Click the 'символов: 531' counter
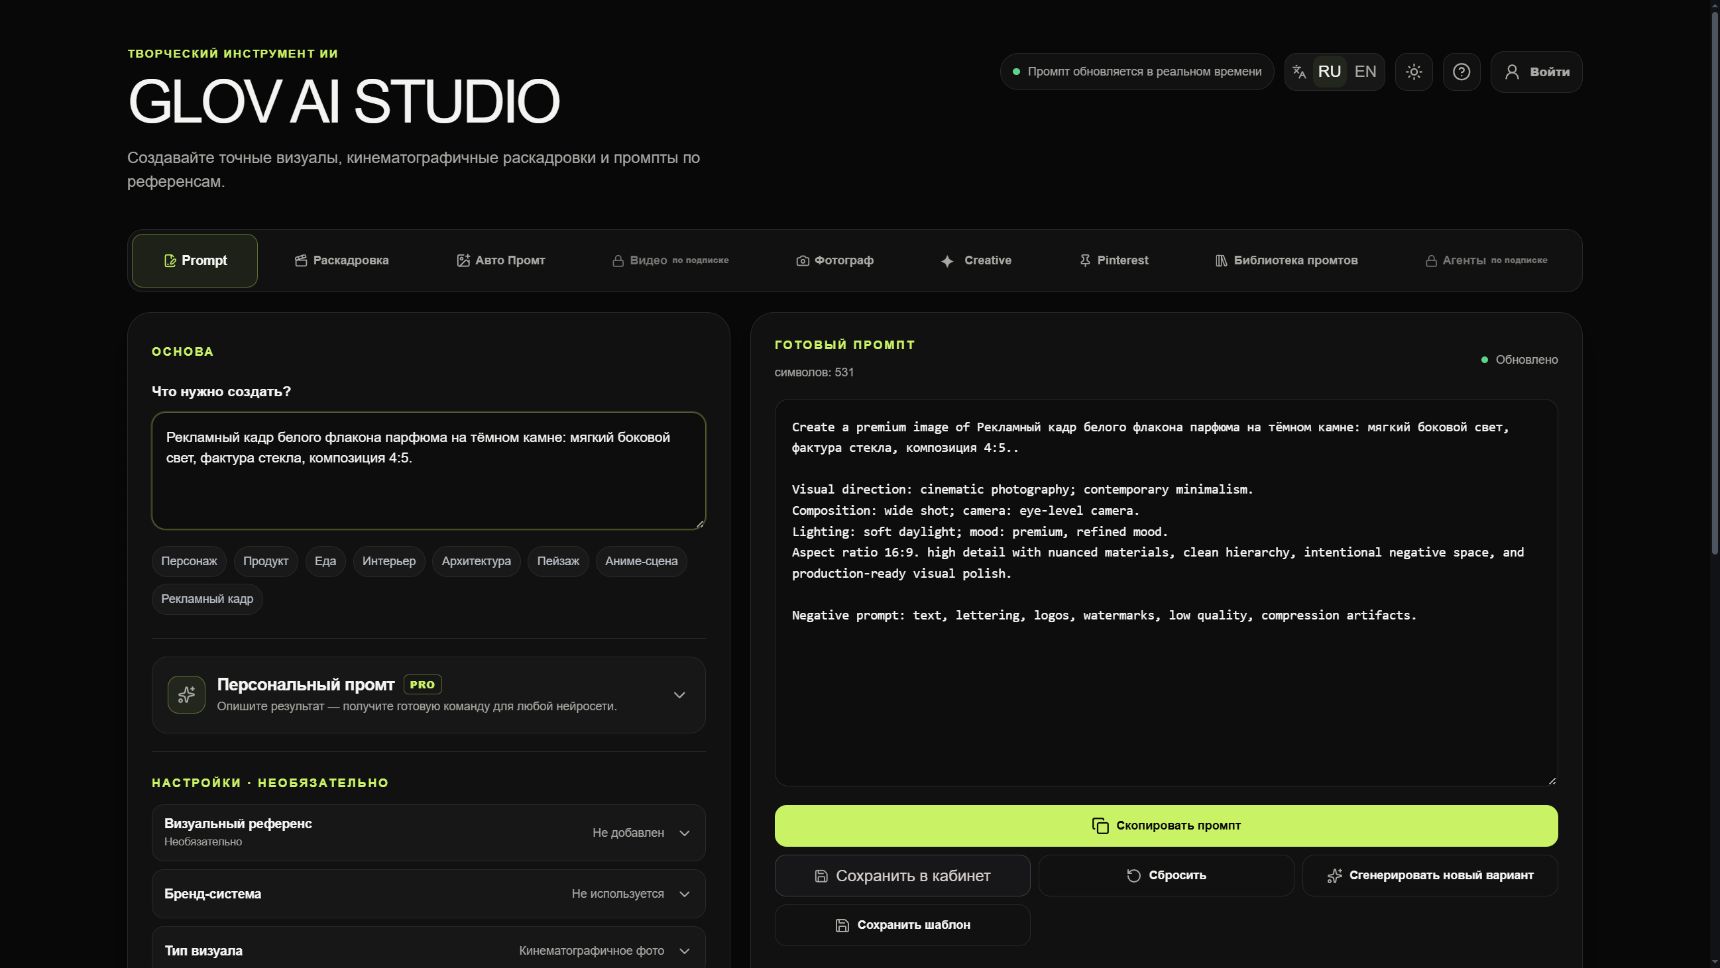The width and height of the screenshot is (1720, 968). click(814, 372)
